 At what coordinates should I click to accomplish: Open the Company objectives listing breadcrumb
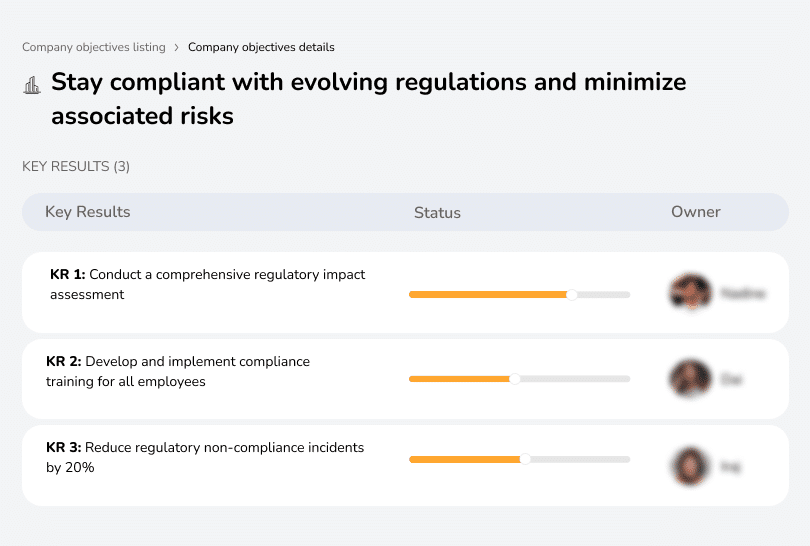pyautogui.click(x=94, y=47)
